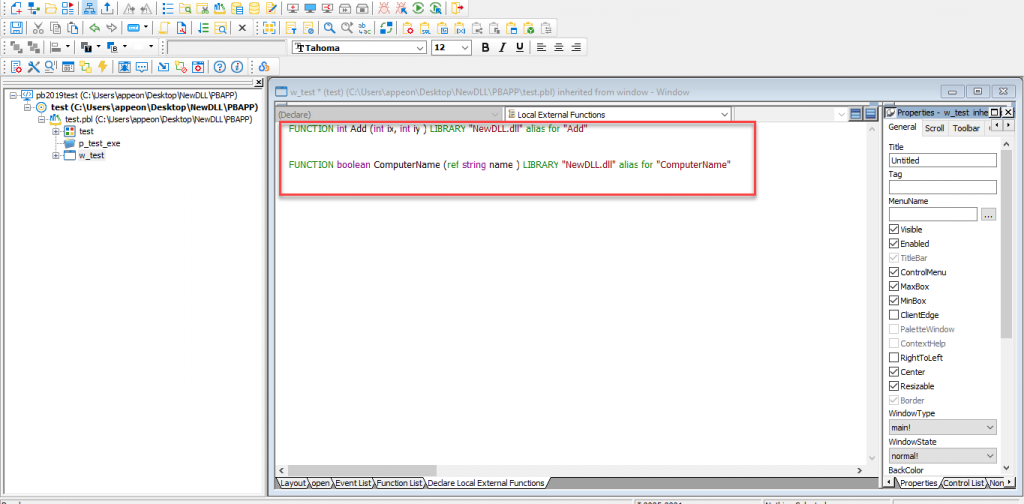
Task: Expand the w_test tree node
Action: coord(56,156)
